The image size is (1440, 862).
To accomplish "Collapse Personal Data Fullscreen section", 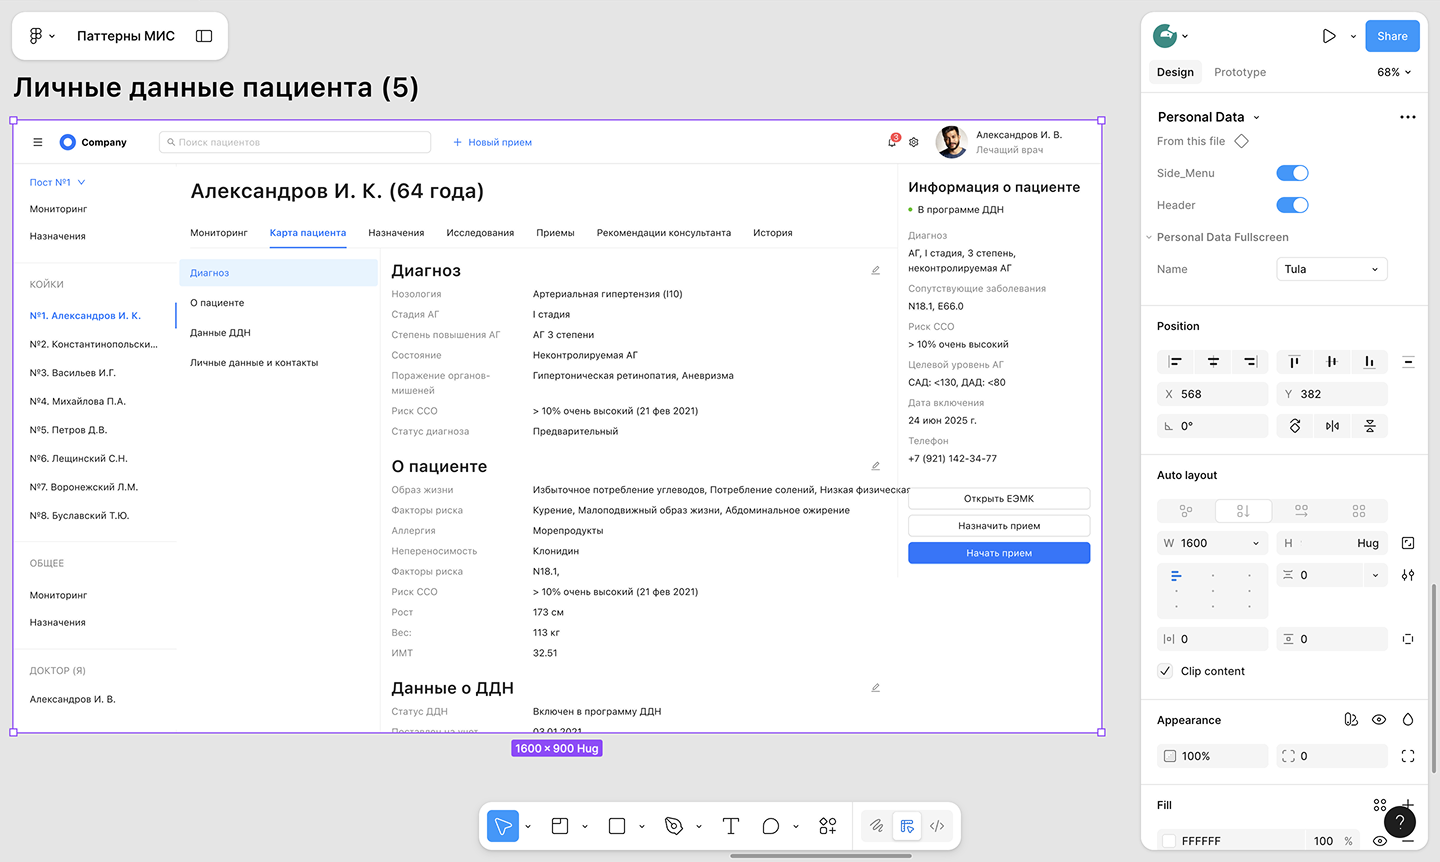I will click(1149, 237).
